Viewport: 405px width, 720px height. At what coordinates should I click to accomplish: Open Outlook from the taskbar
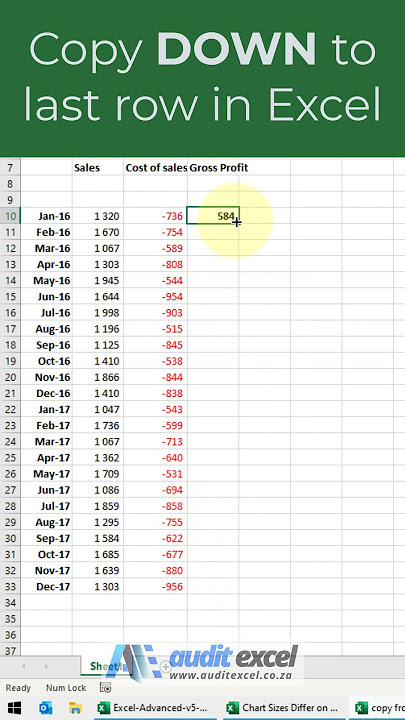[45, 708]
